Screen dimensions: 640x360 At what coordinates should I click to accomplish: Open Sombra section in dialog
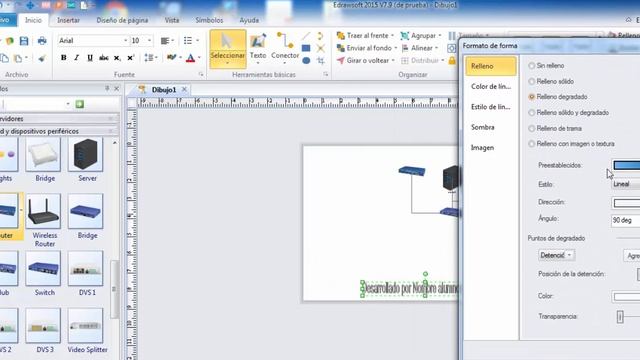[491, 127]
